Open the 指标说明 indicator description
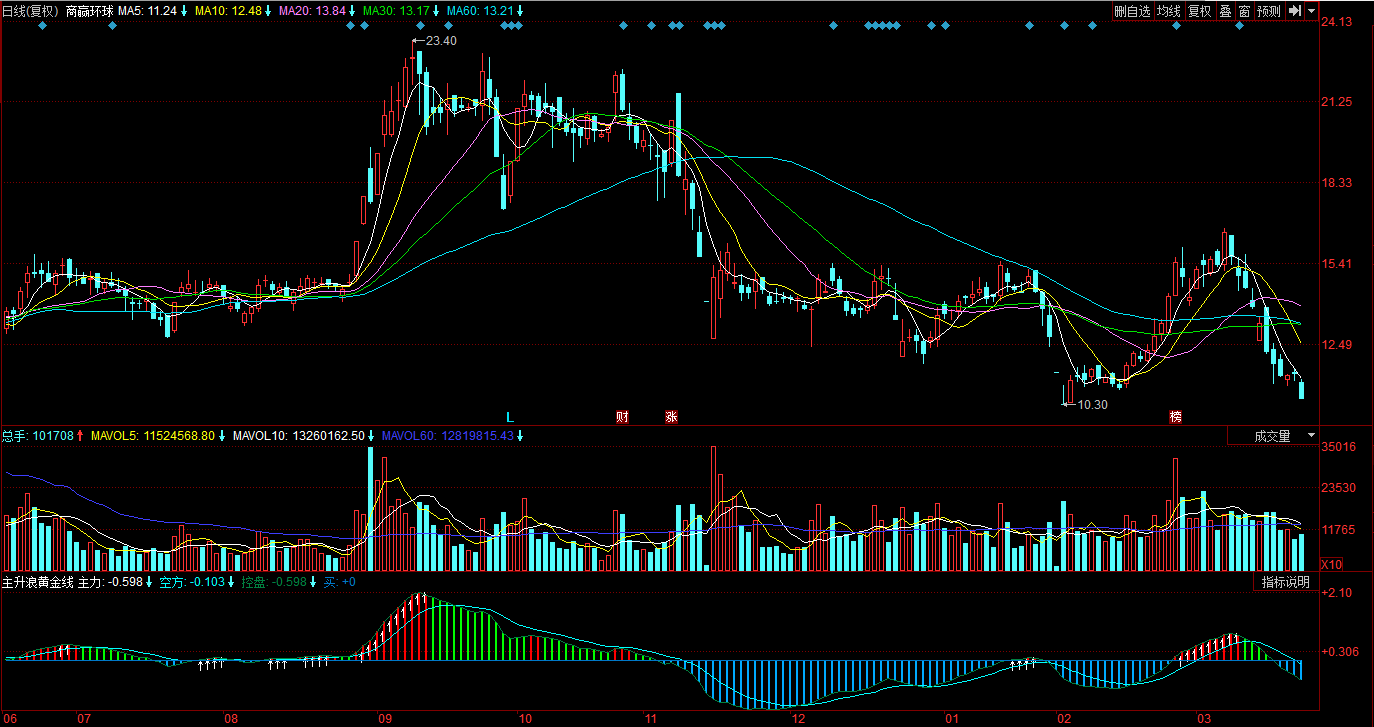Image resolution: width=1374 pixels, height=727 pixels. [x=1285, y=582]
